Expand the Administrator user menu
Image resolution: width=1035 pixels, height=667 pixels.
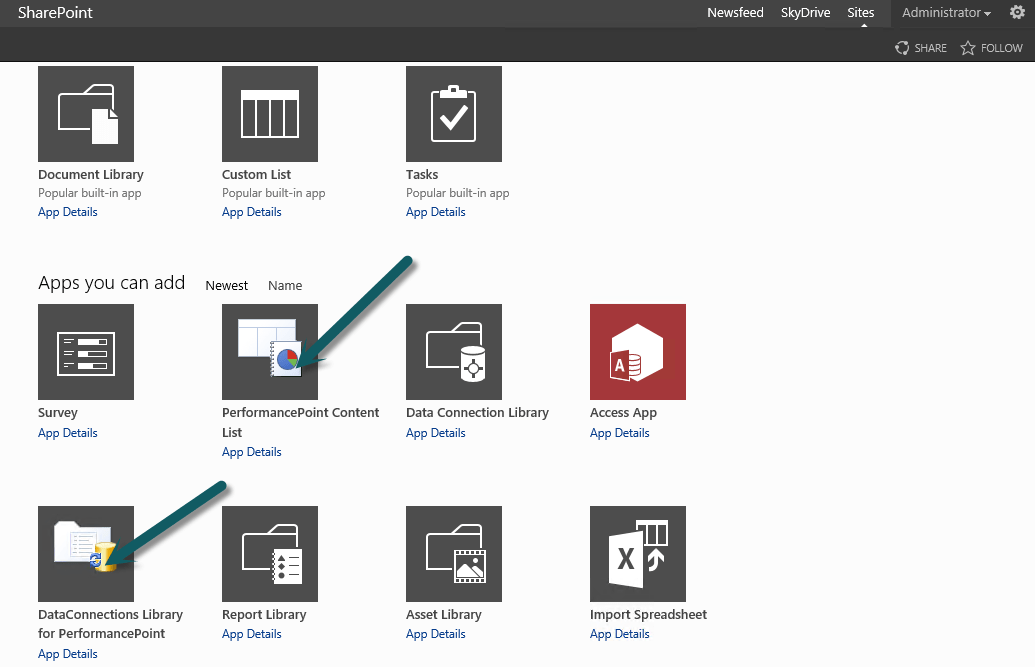click(x=946, y=13)
